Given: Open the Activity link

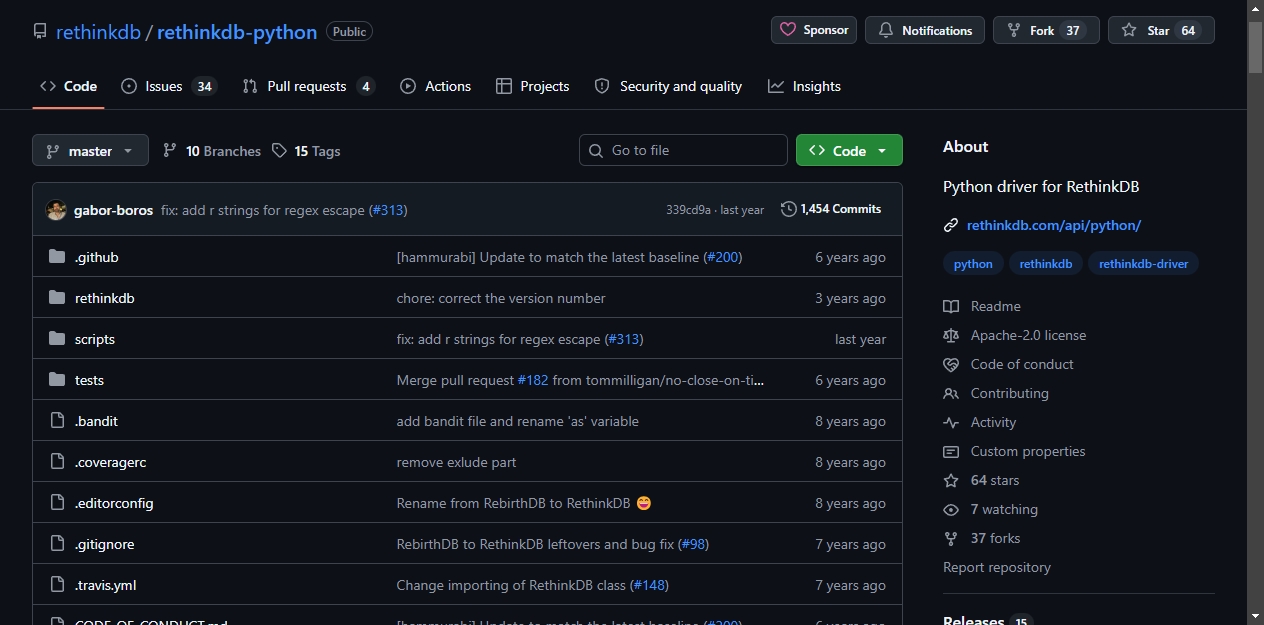Looking at the screenshot, I should 993,422.
